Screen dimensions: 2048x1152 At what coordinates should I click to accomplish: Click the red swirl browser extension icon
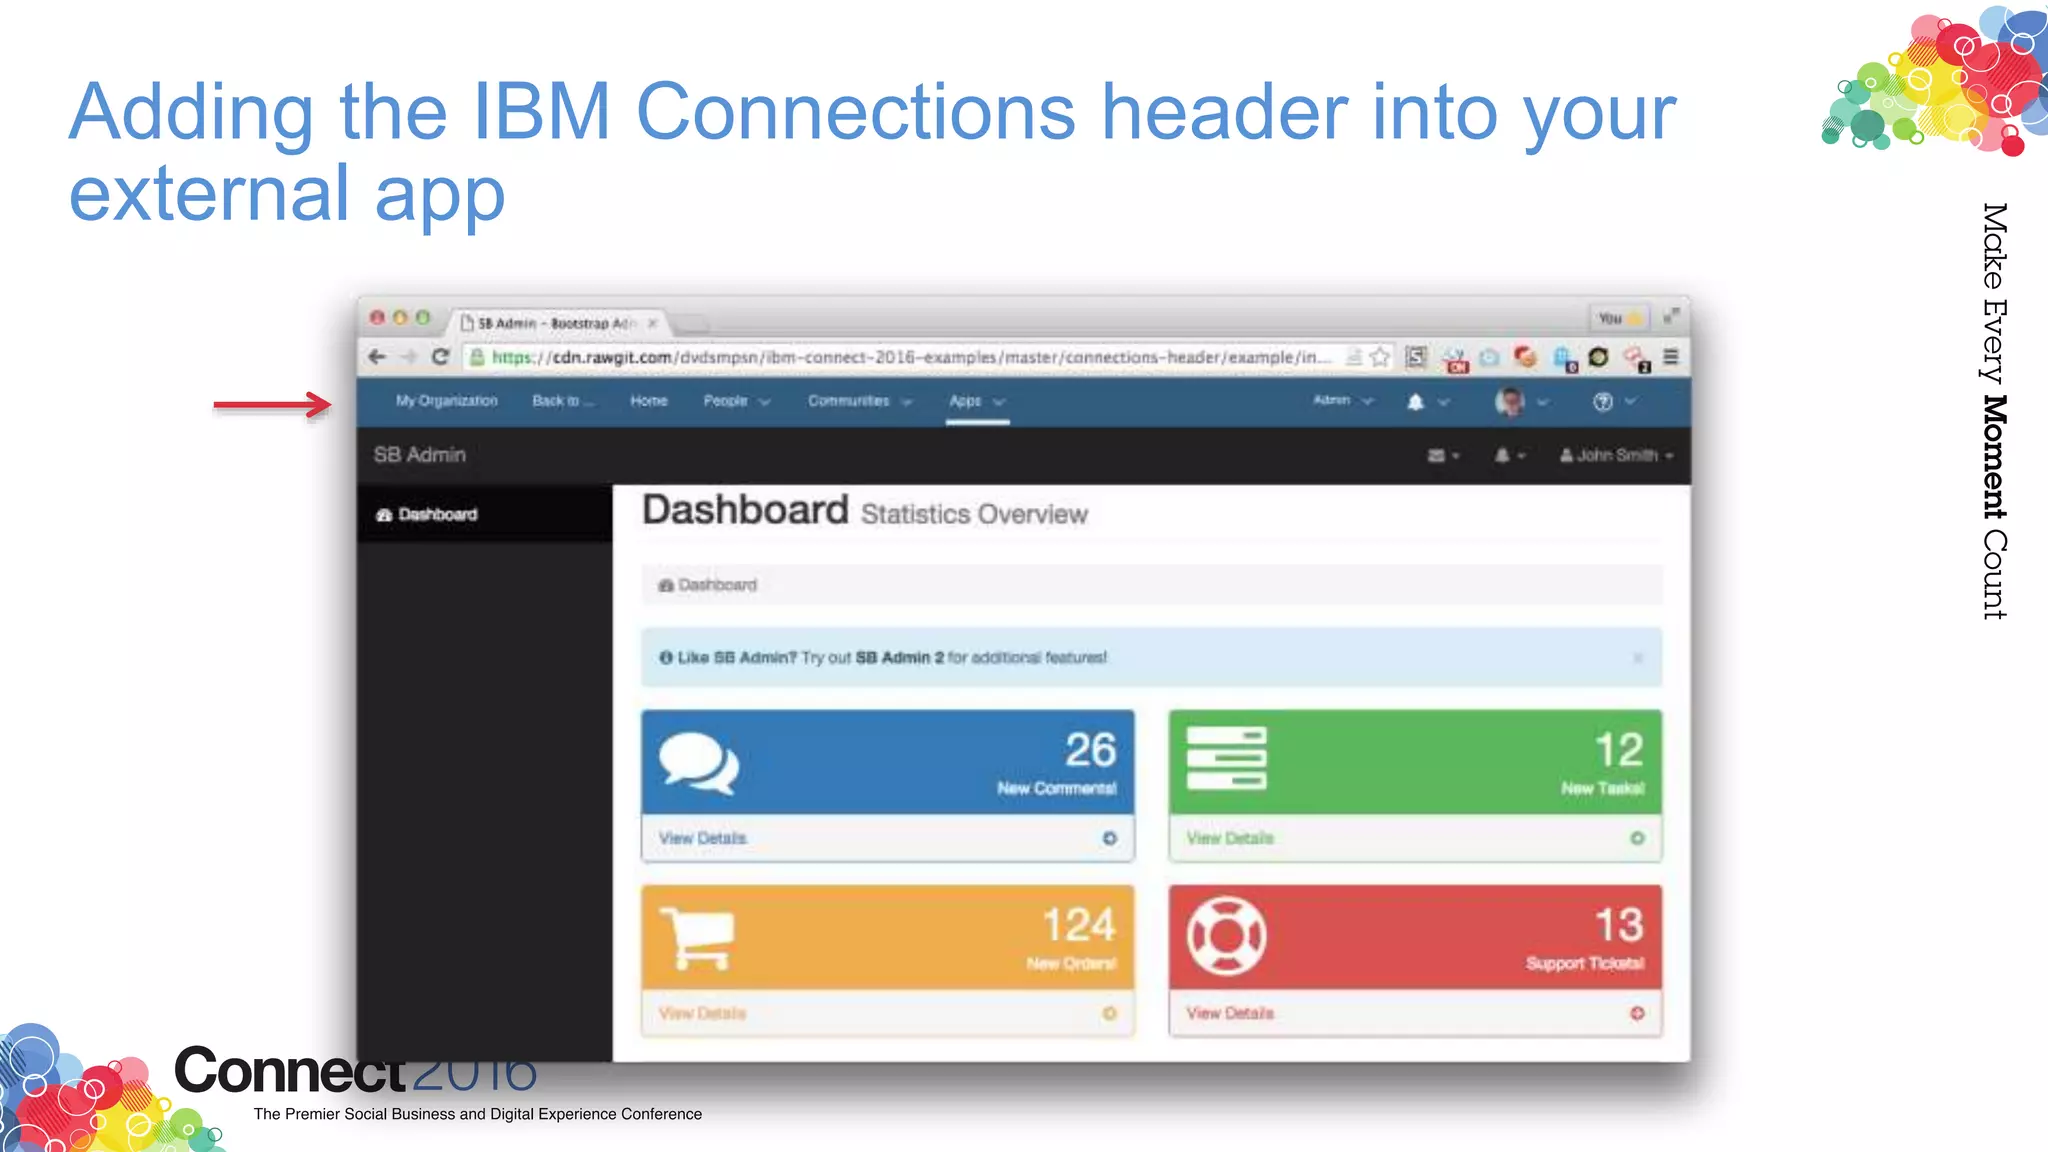(1525, 357)
